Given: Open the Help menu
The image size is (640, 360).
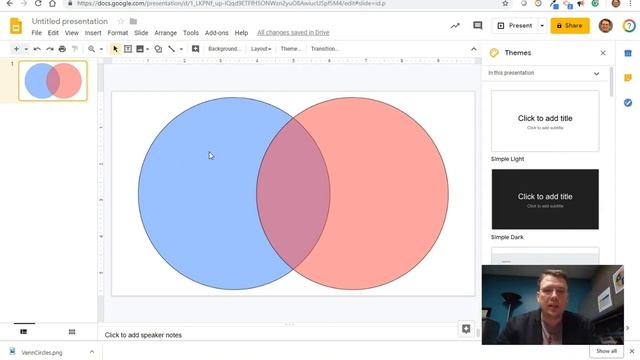Looking at the screenshot, I should point(241,33).
